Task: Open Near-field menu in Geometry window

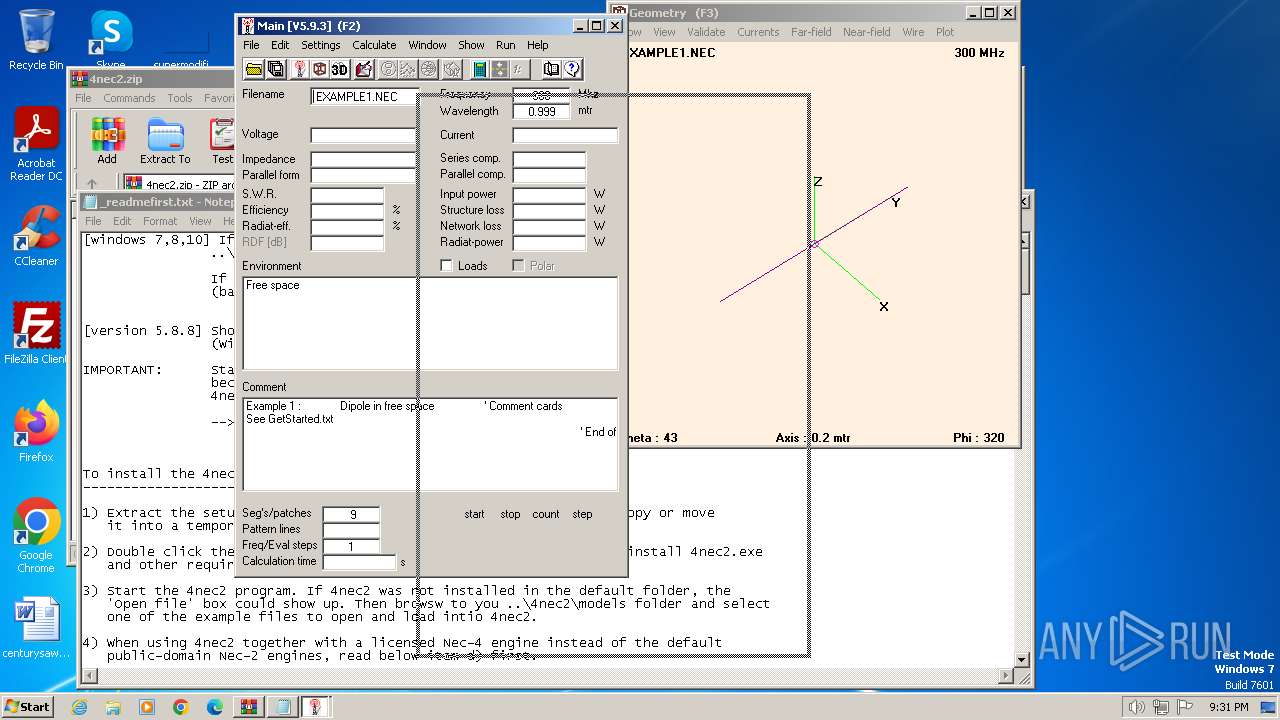Action: coord(867,32)
